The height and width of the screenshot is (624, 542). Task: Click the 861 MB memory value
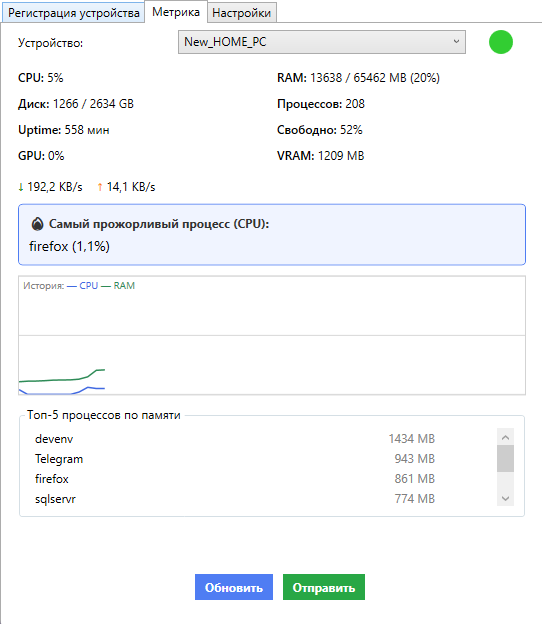[415, 478]
